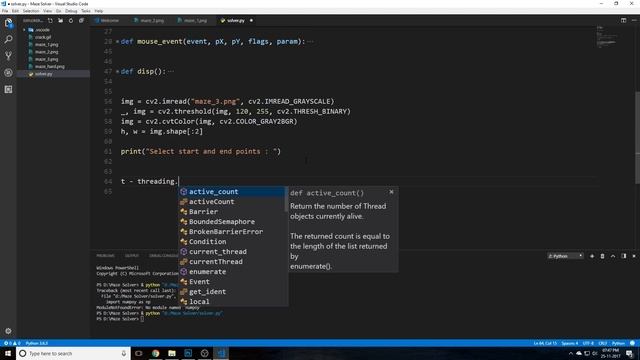Open crack.gif in the explorer
Image resolution: width=640 pixels, height=360 pixels.
point(43,37)
